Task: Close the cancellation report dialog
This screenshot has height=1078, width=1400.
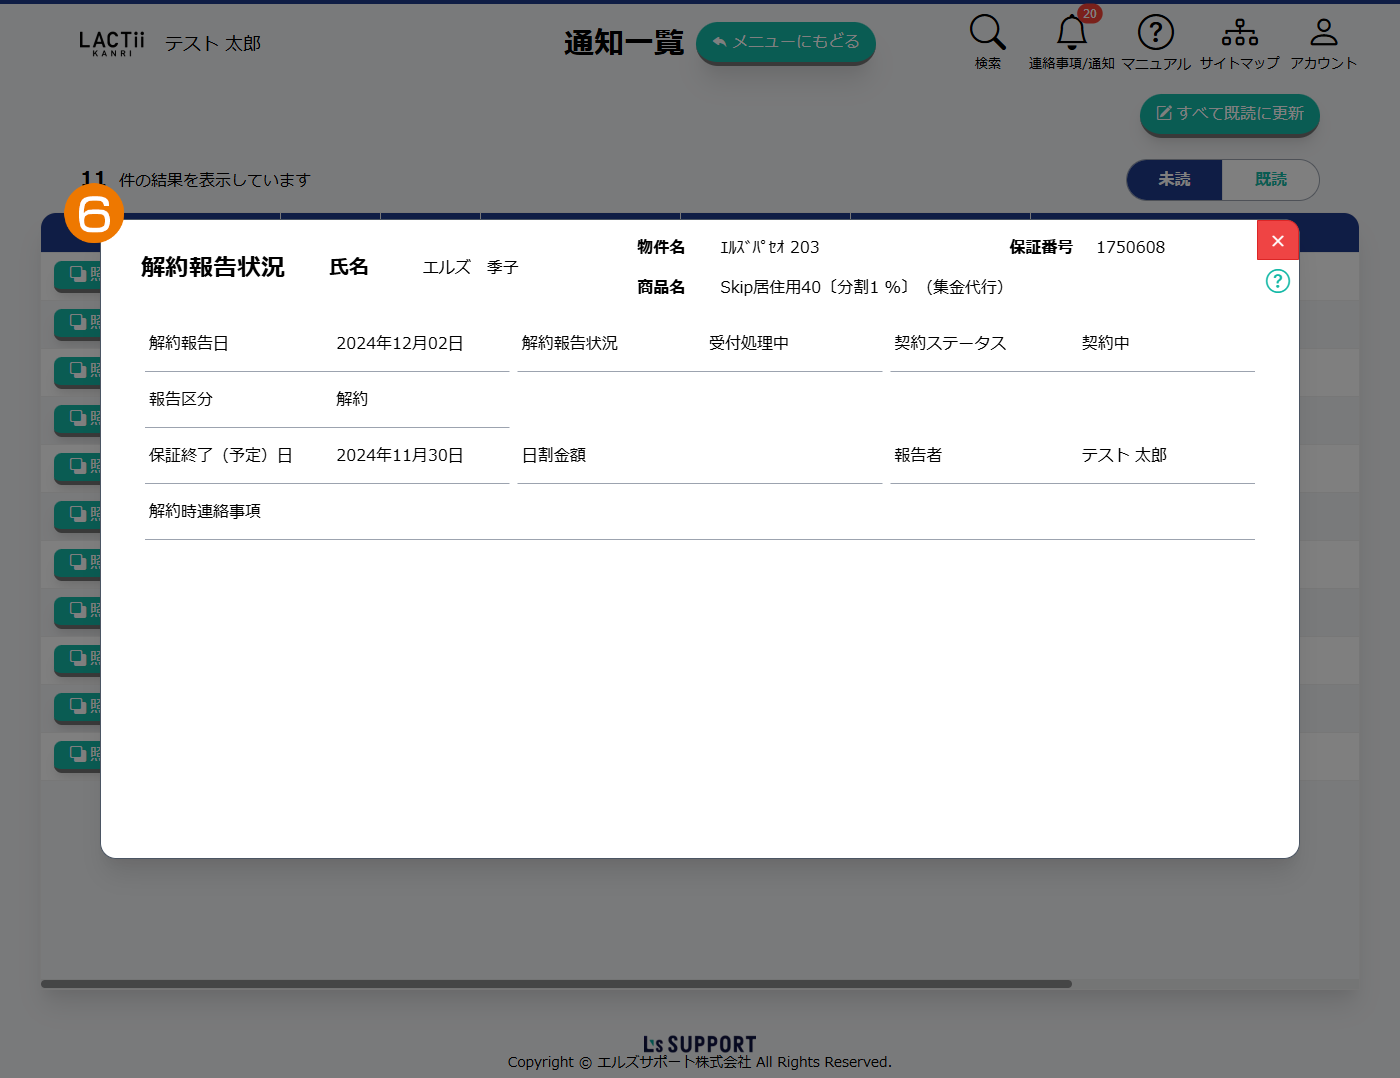Action: 1277,241
